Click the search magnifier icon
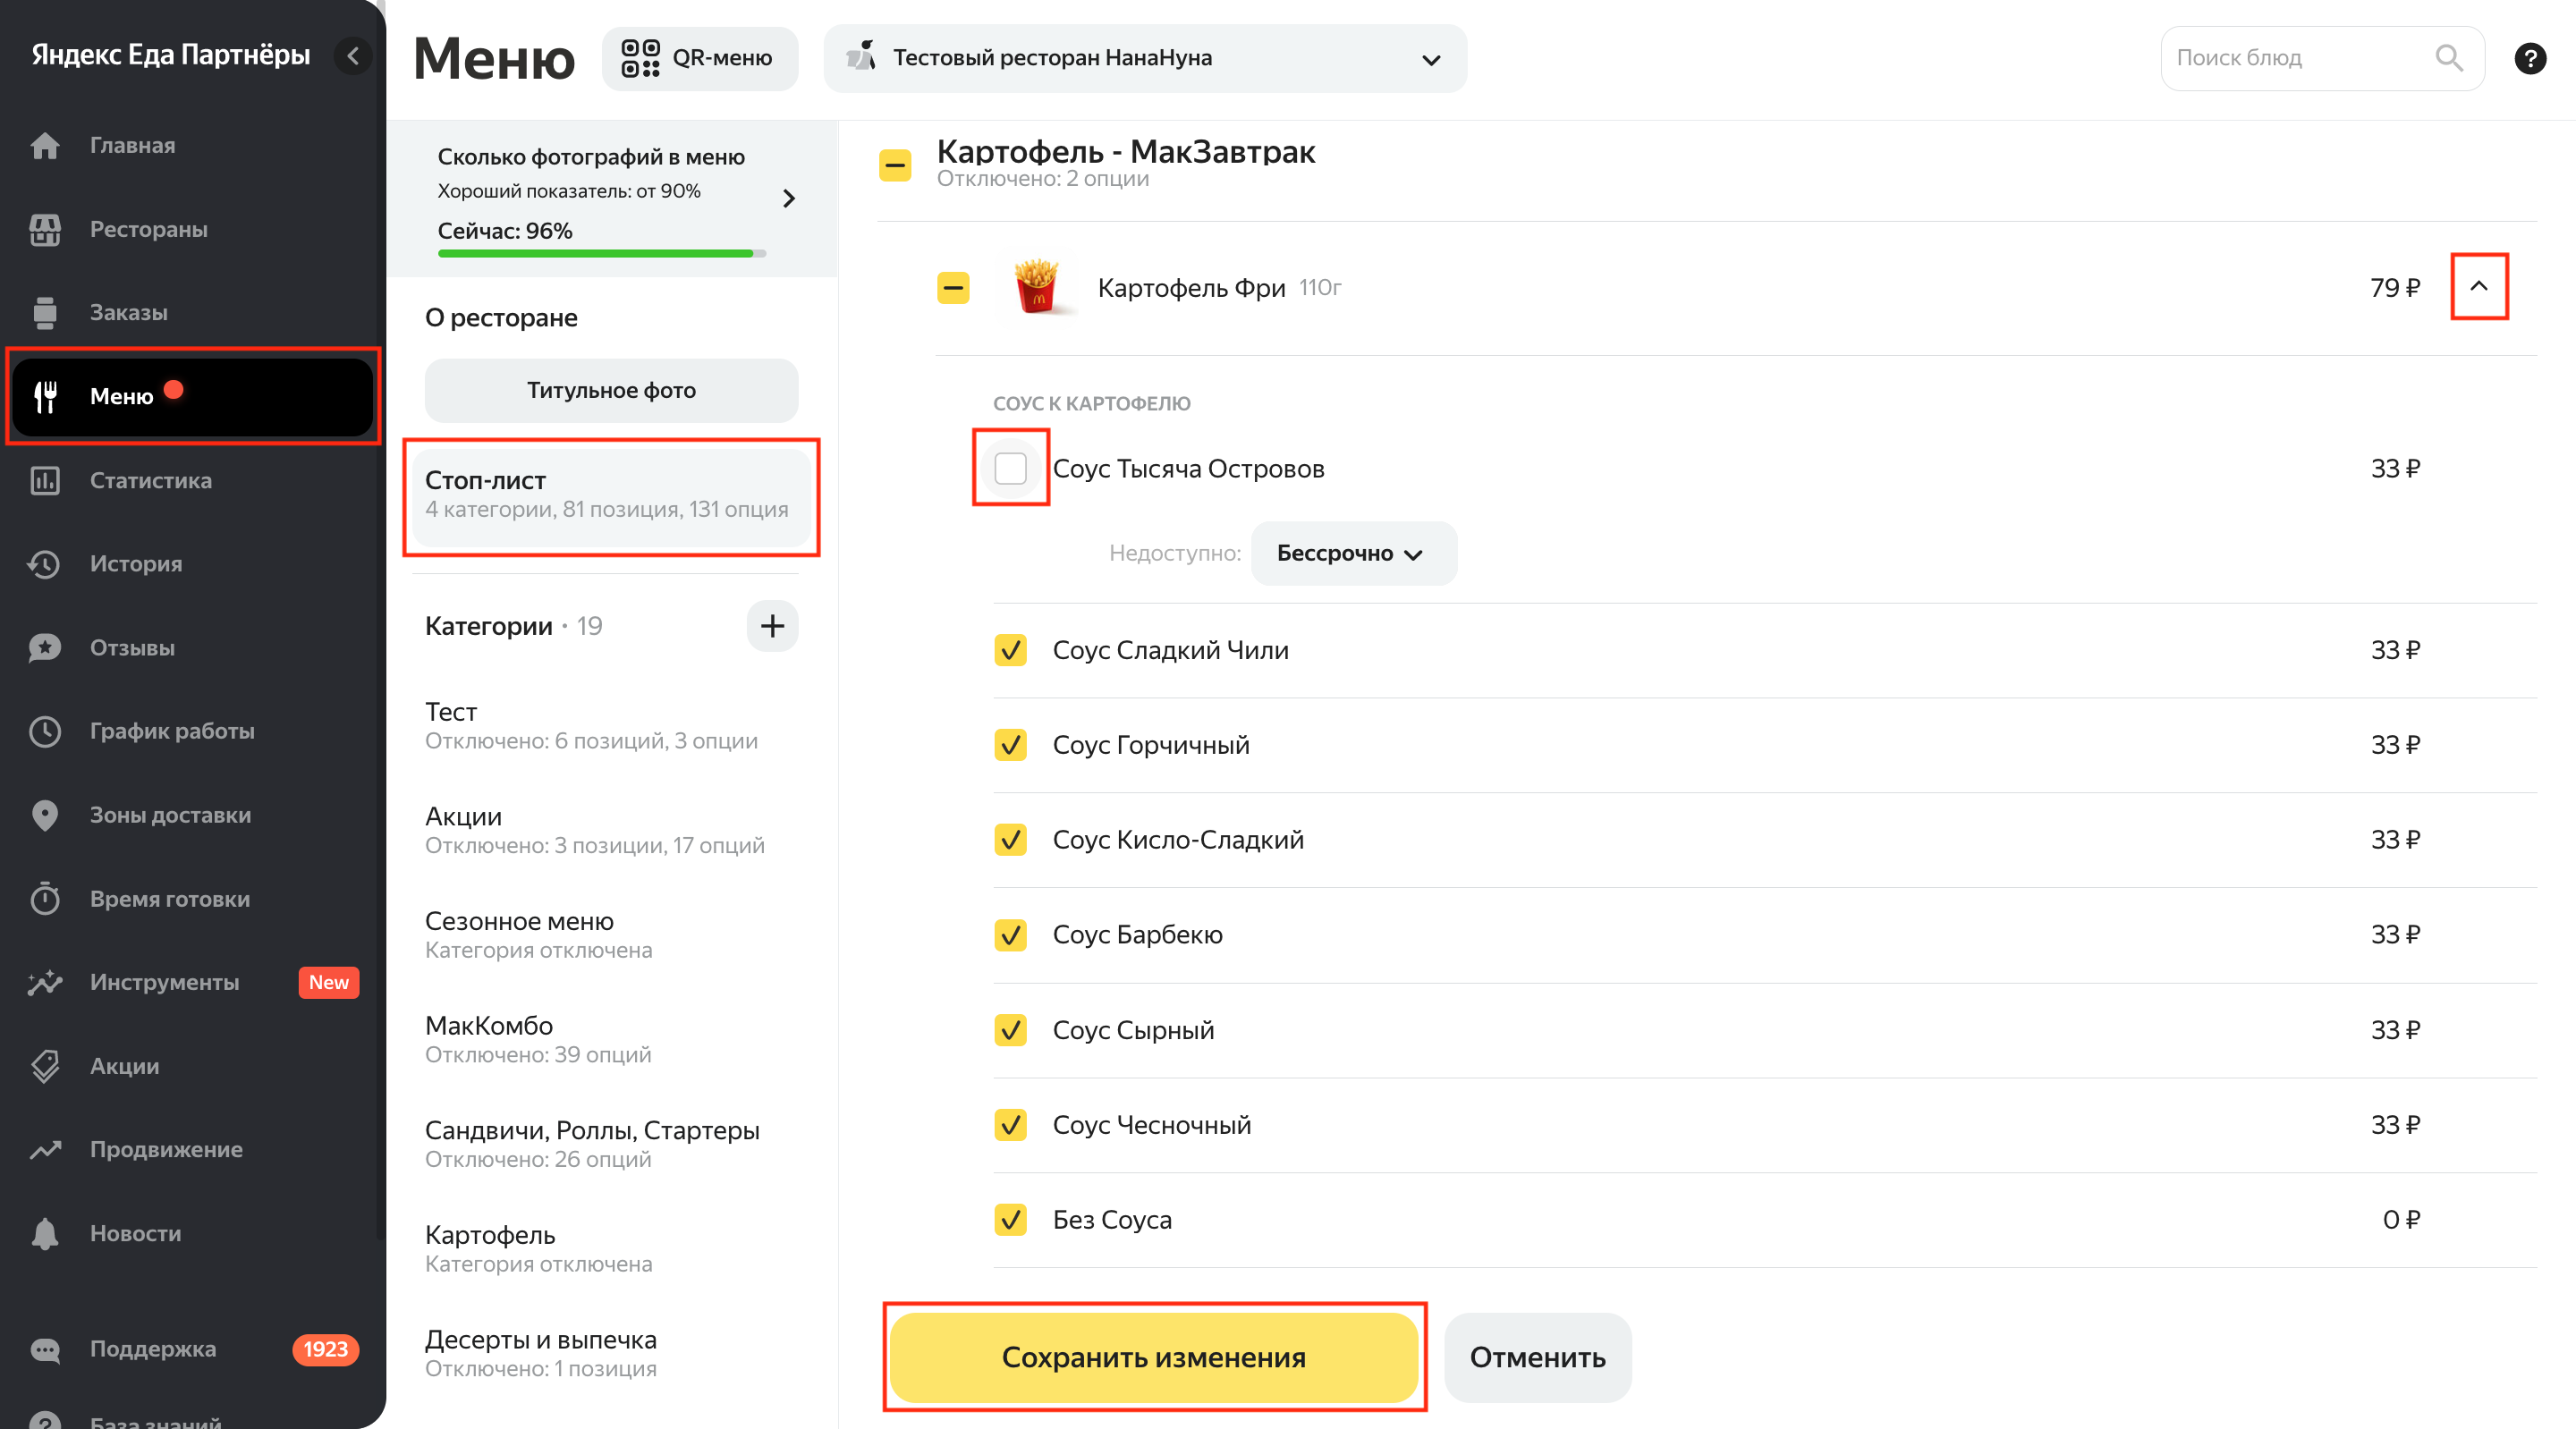This screenshot has height=1429, width=2576. click(2449, 58)
